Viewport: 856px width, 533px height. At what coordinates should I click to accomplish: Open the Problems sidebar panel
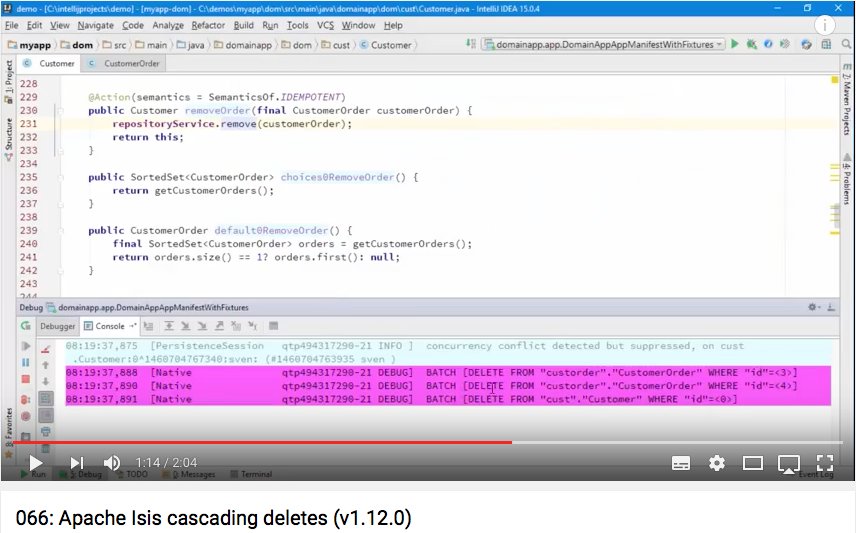click(x=846, y=179)
